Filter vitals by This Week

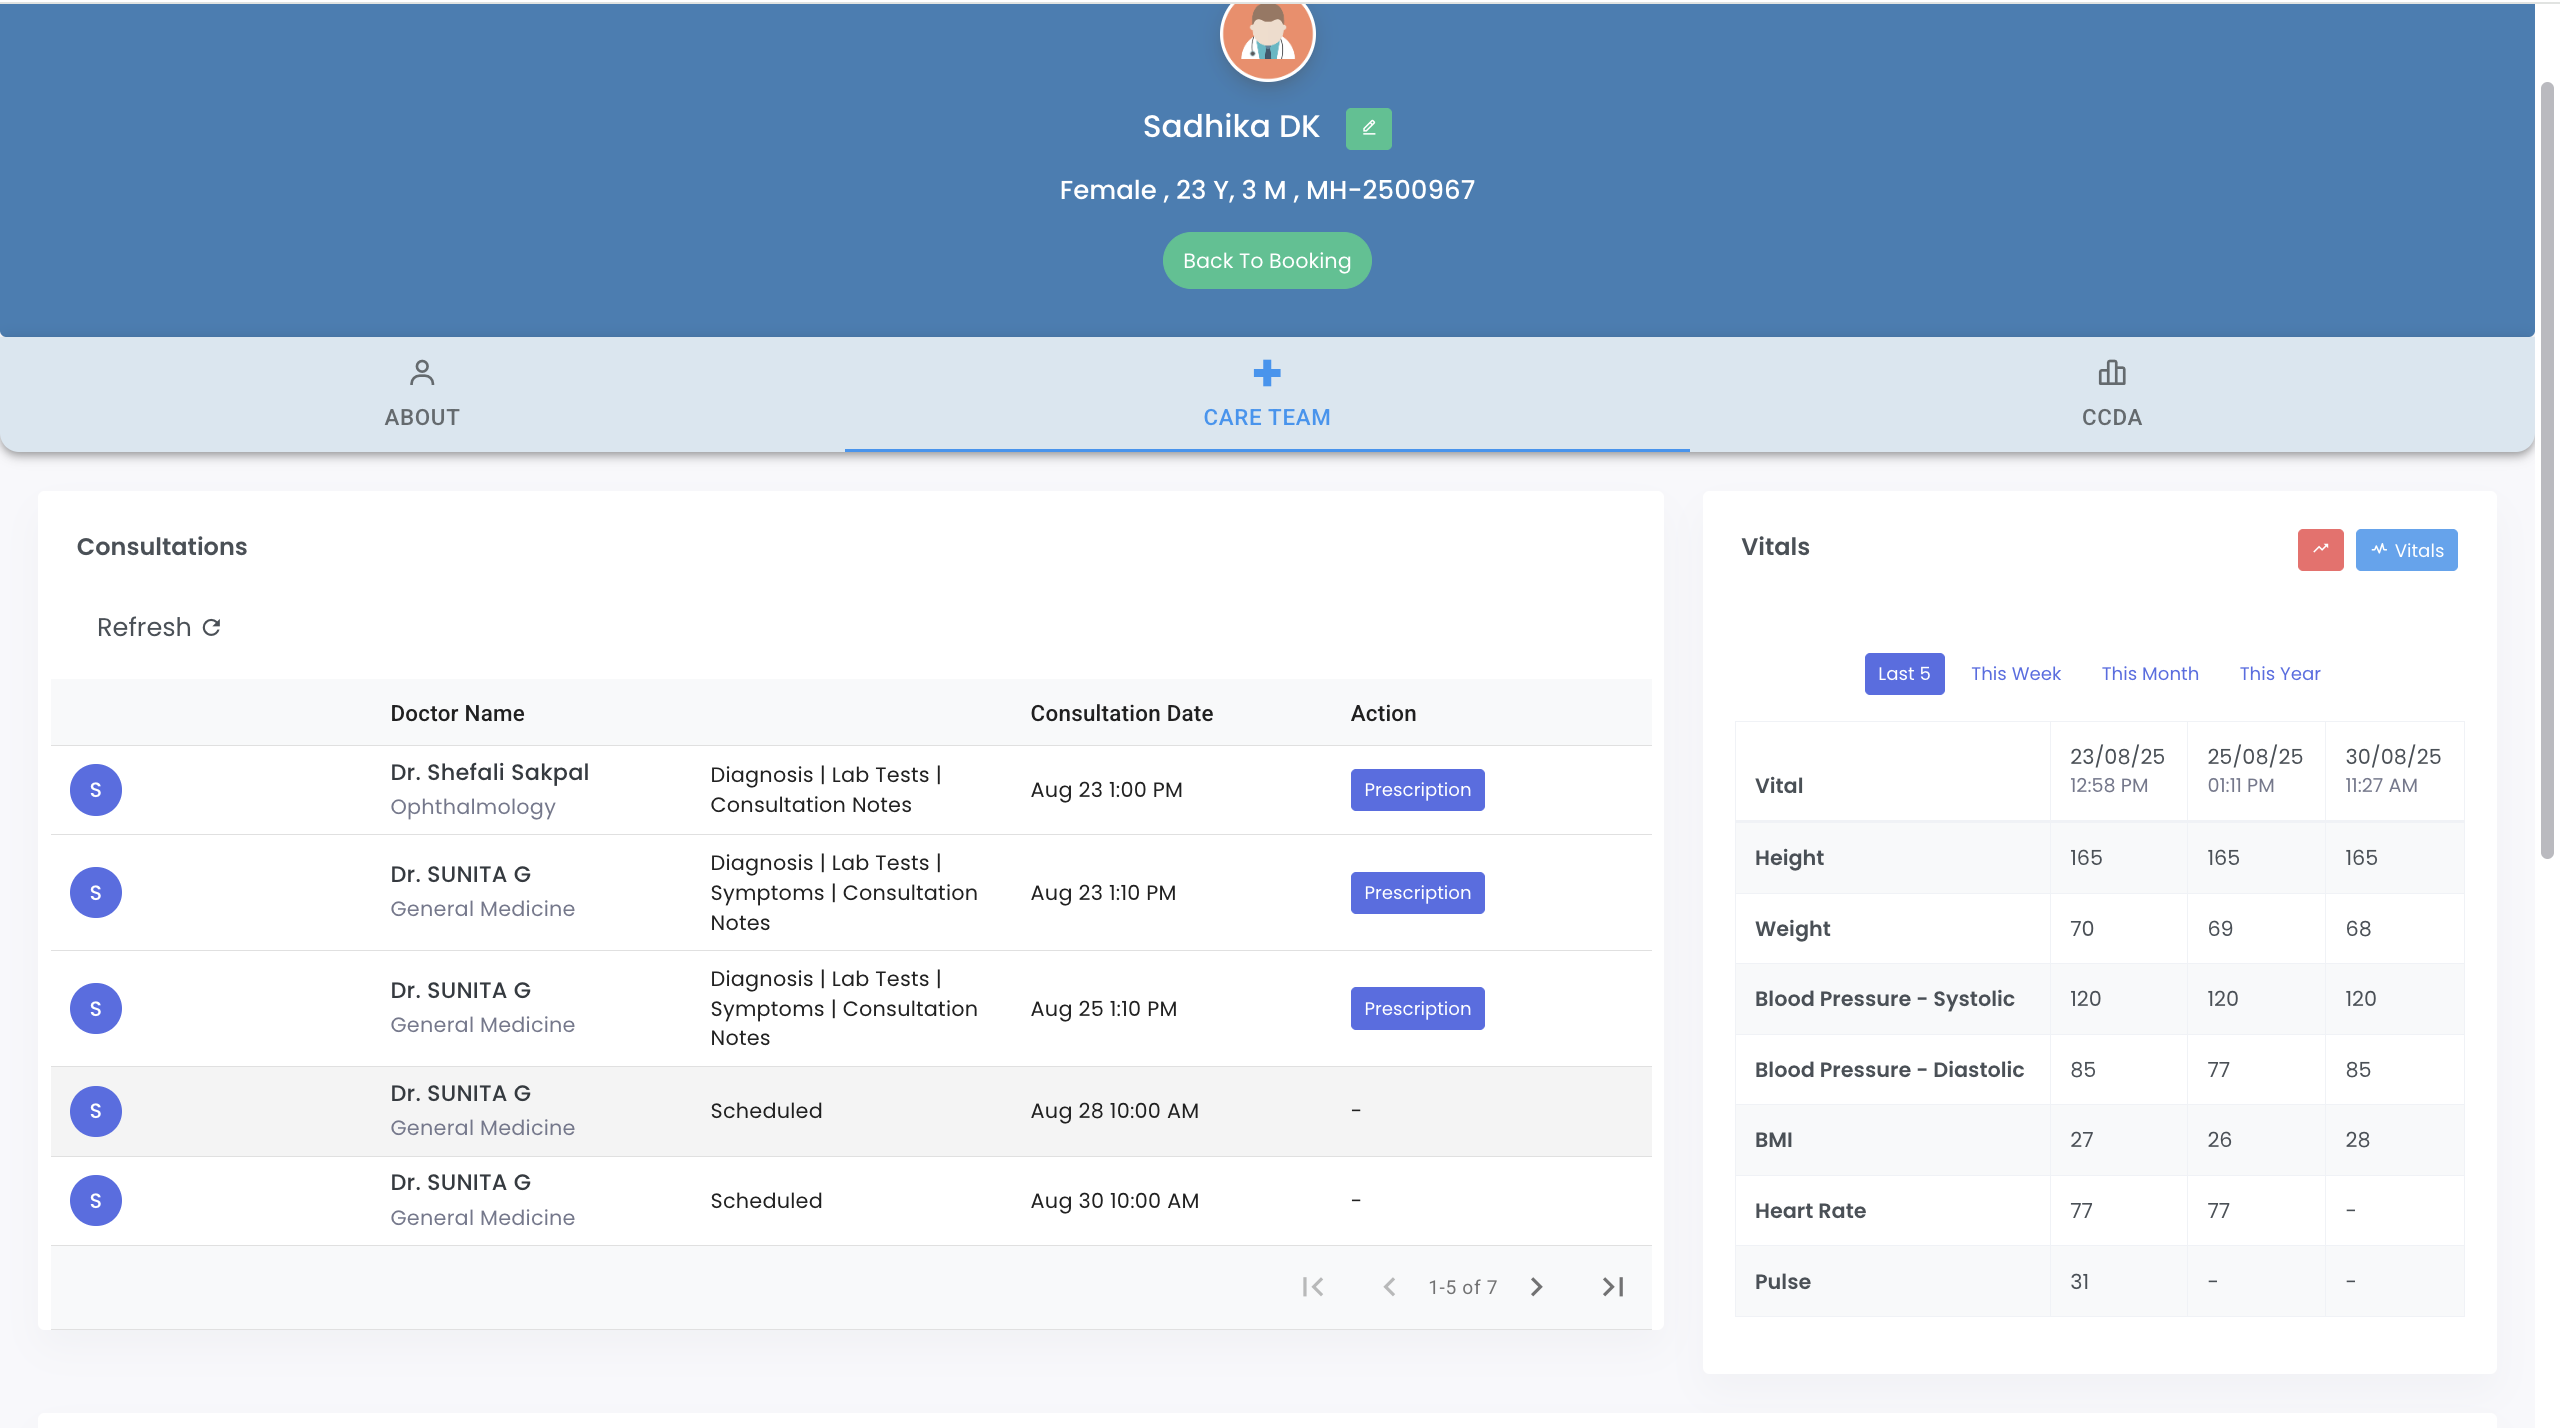pyautogui.click(x=2015, y=674)
